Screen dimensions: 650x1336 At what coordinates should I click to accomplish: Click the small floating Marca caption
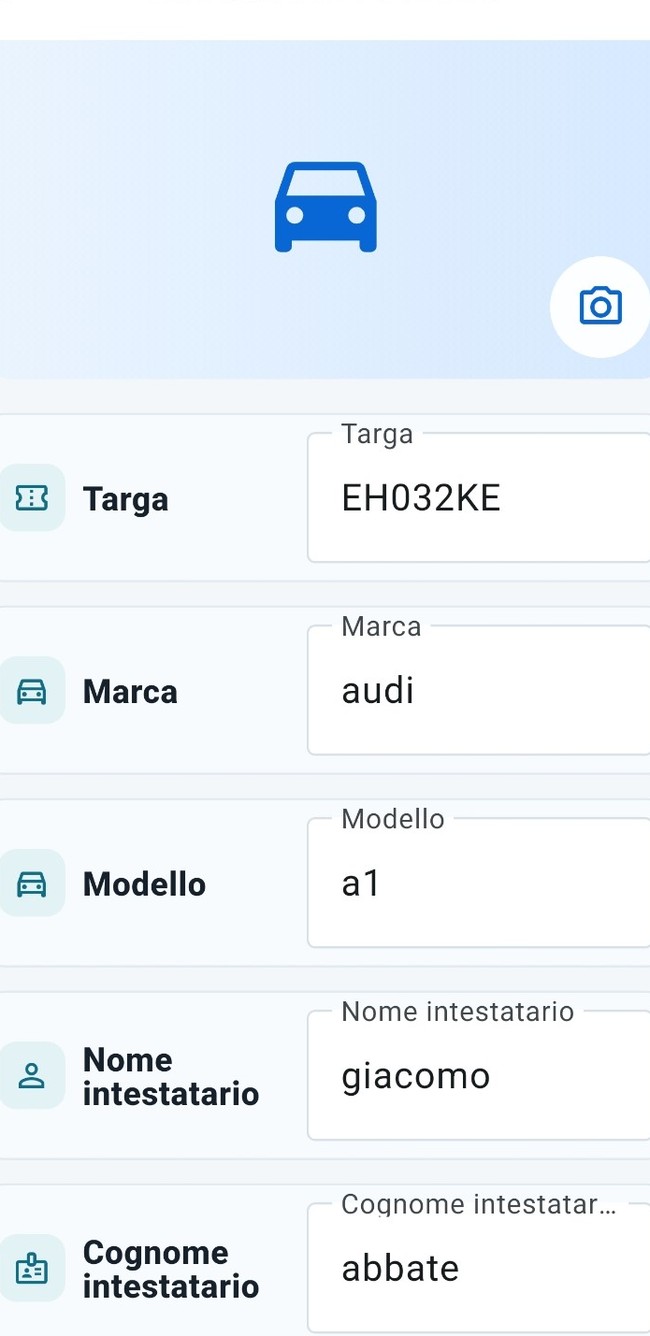(x=381, y=627)
